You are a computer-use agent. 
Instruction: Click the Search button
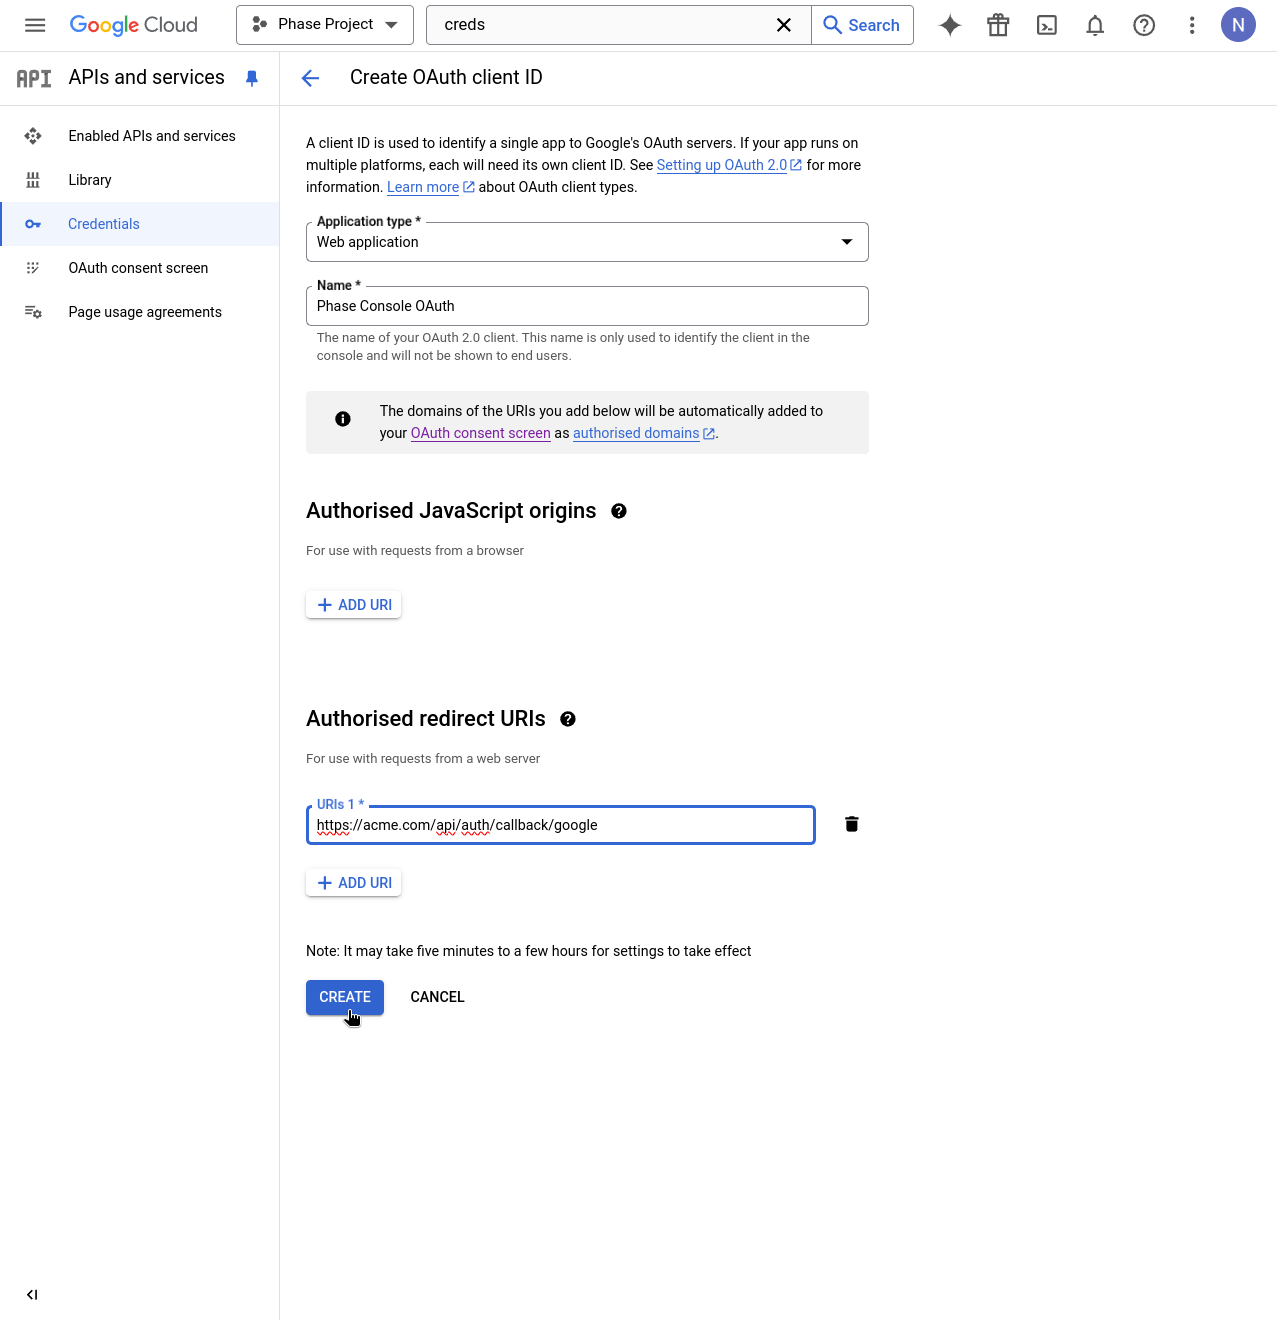tap(862, 25)
